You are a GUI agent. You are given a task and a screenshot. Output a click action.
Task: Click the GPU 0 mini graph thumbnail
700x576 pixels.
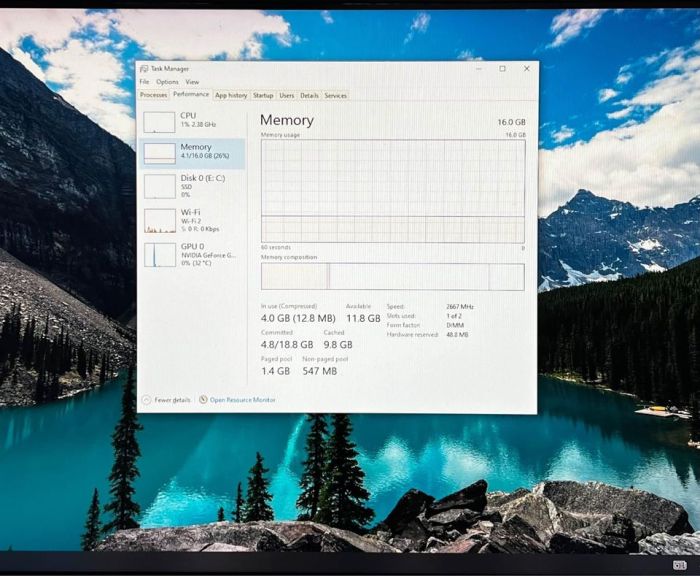[159, 255]
